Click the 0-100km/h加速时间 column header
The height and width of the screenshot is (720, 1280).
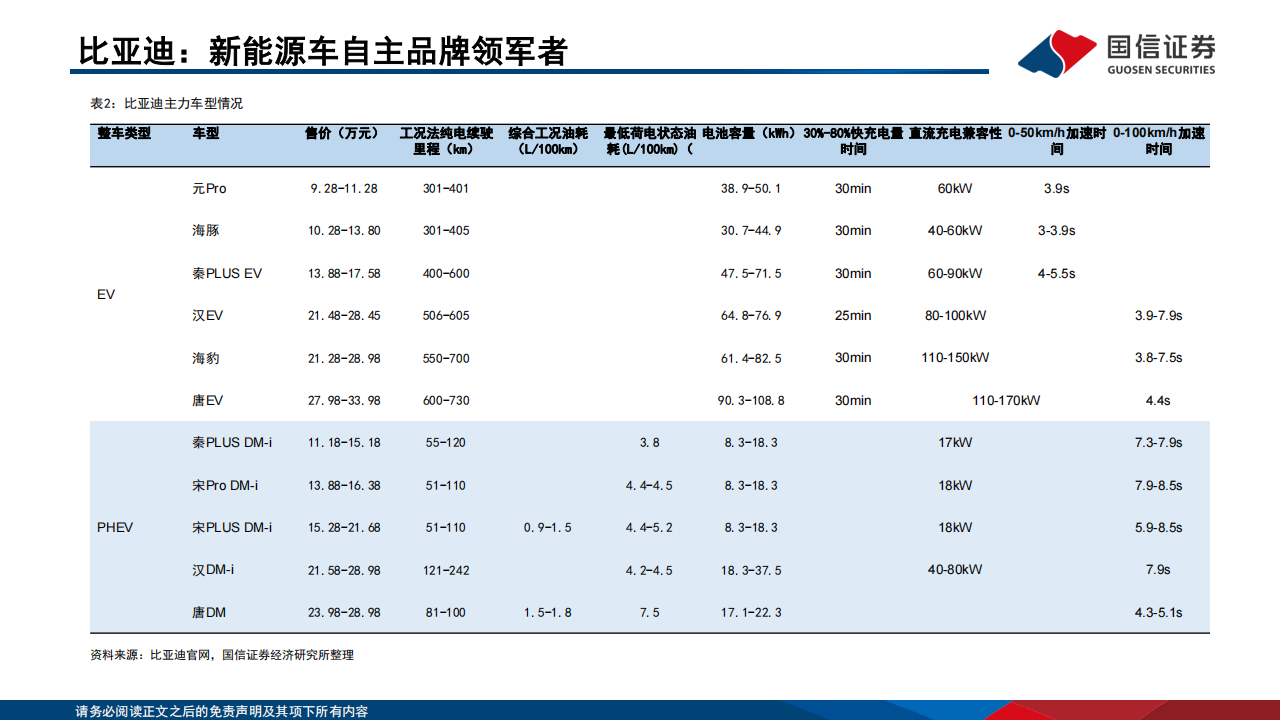point(1158,141)
